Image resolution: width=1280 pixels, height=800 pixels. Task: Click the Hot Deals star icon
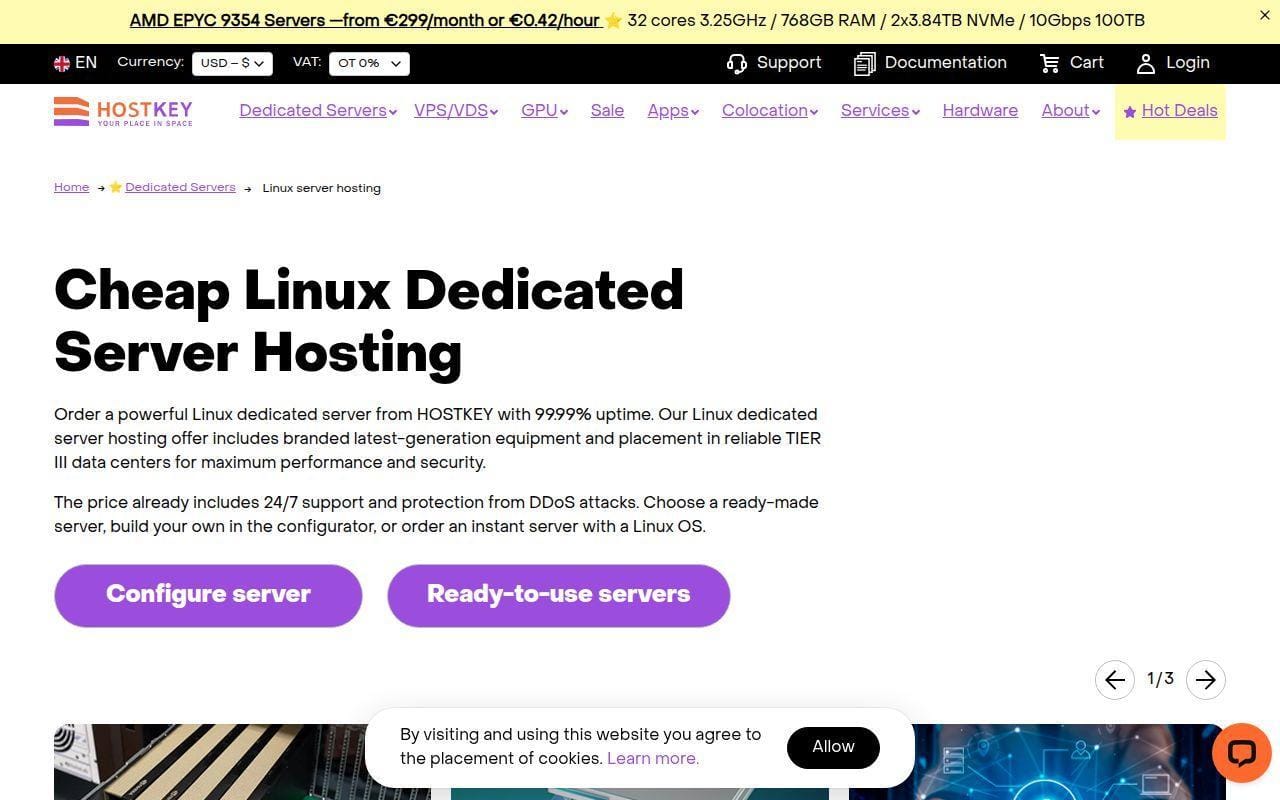click(1130, 112)
